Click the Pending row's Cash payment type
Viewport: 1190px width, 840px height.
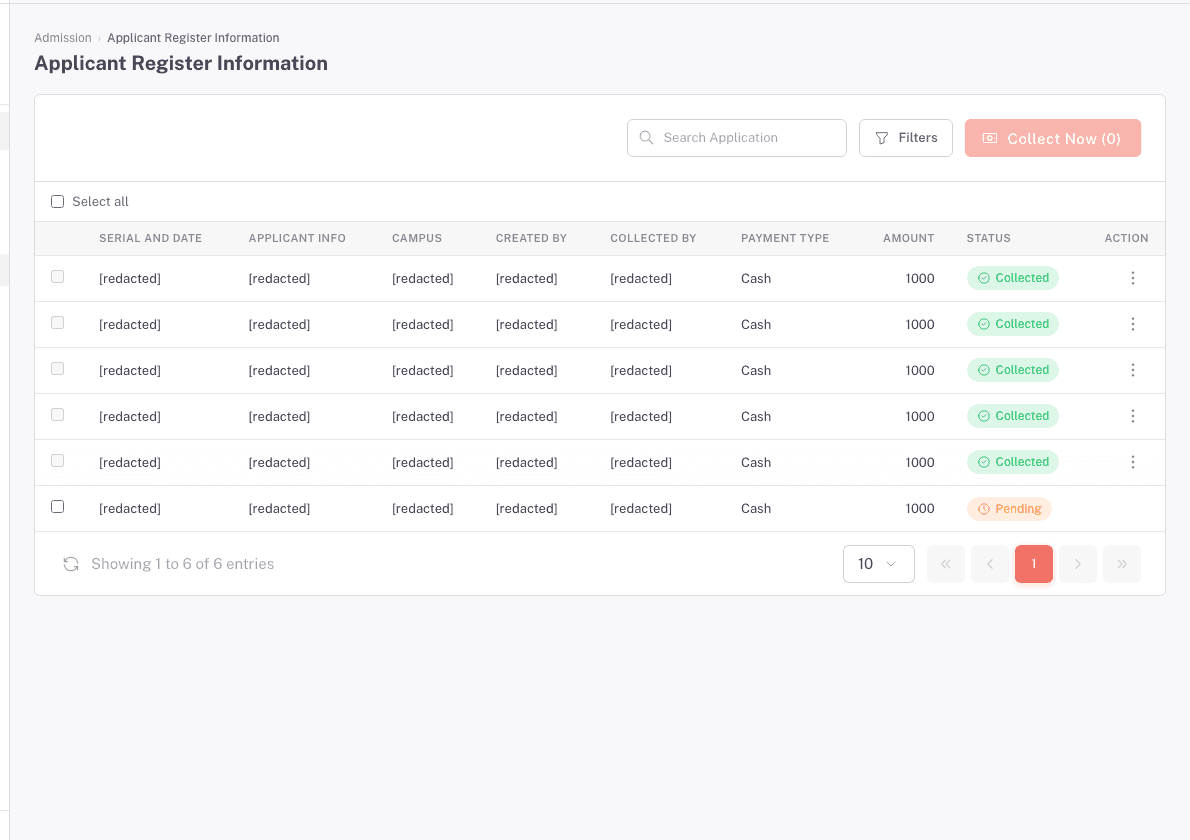pos(756,508)
